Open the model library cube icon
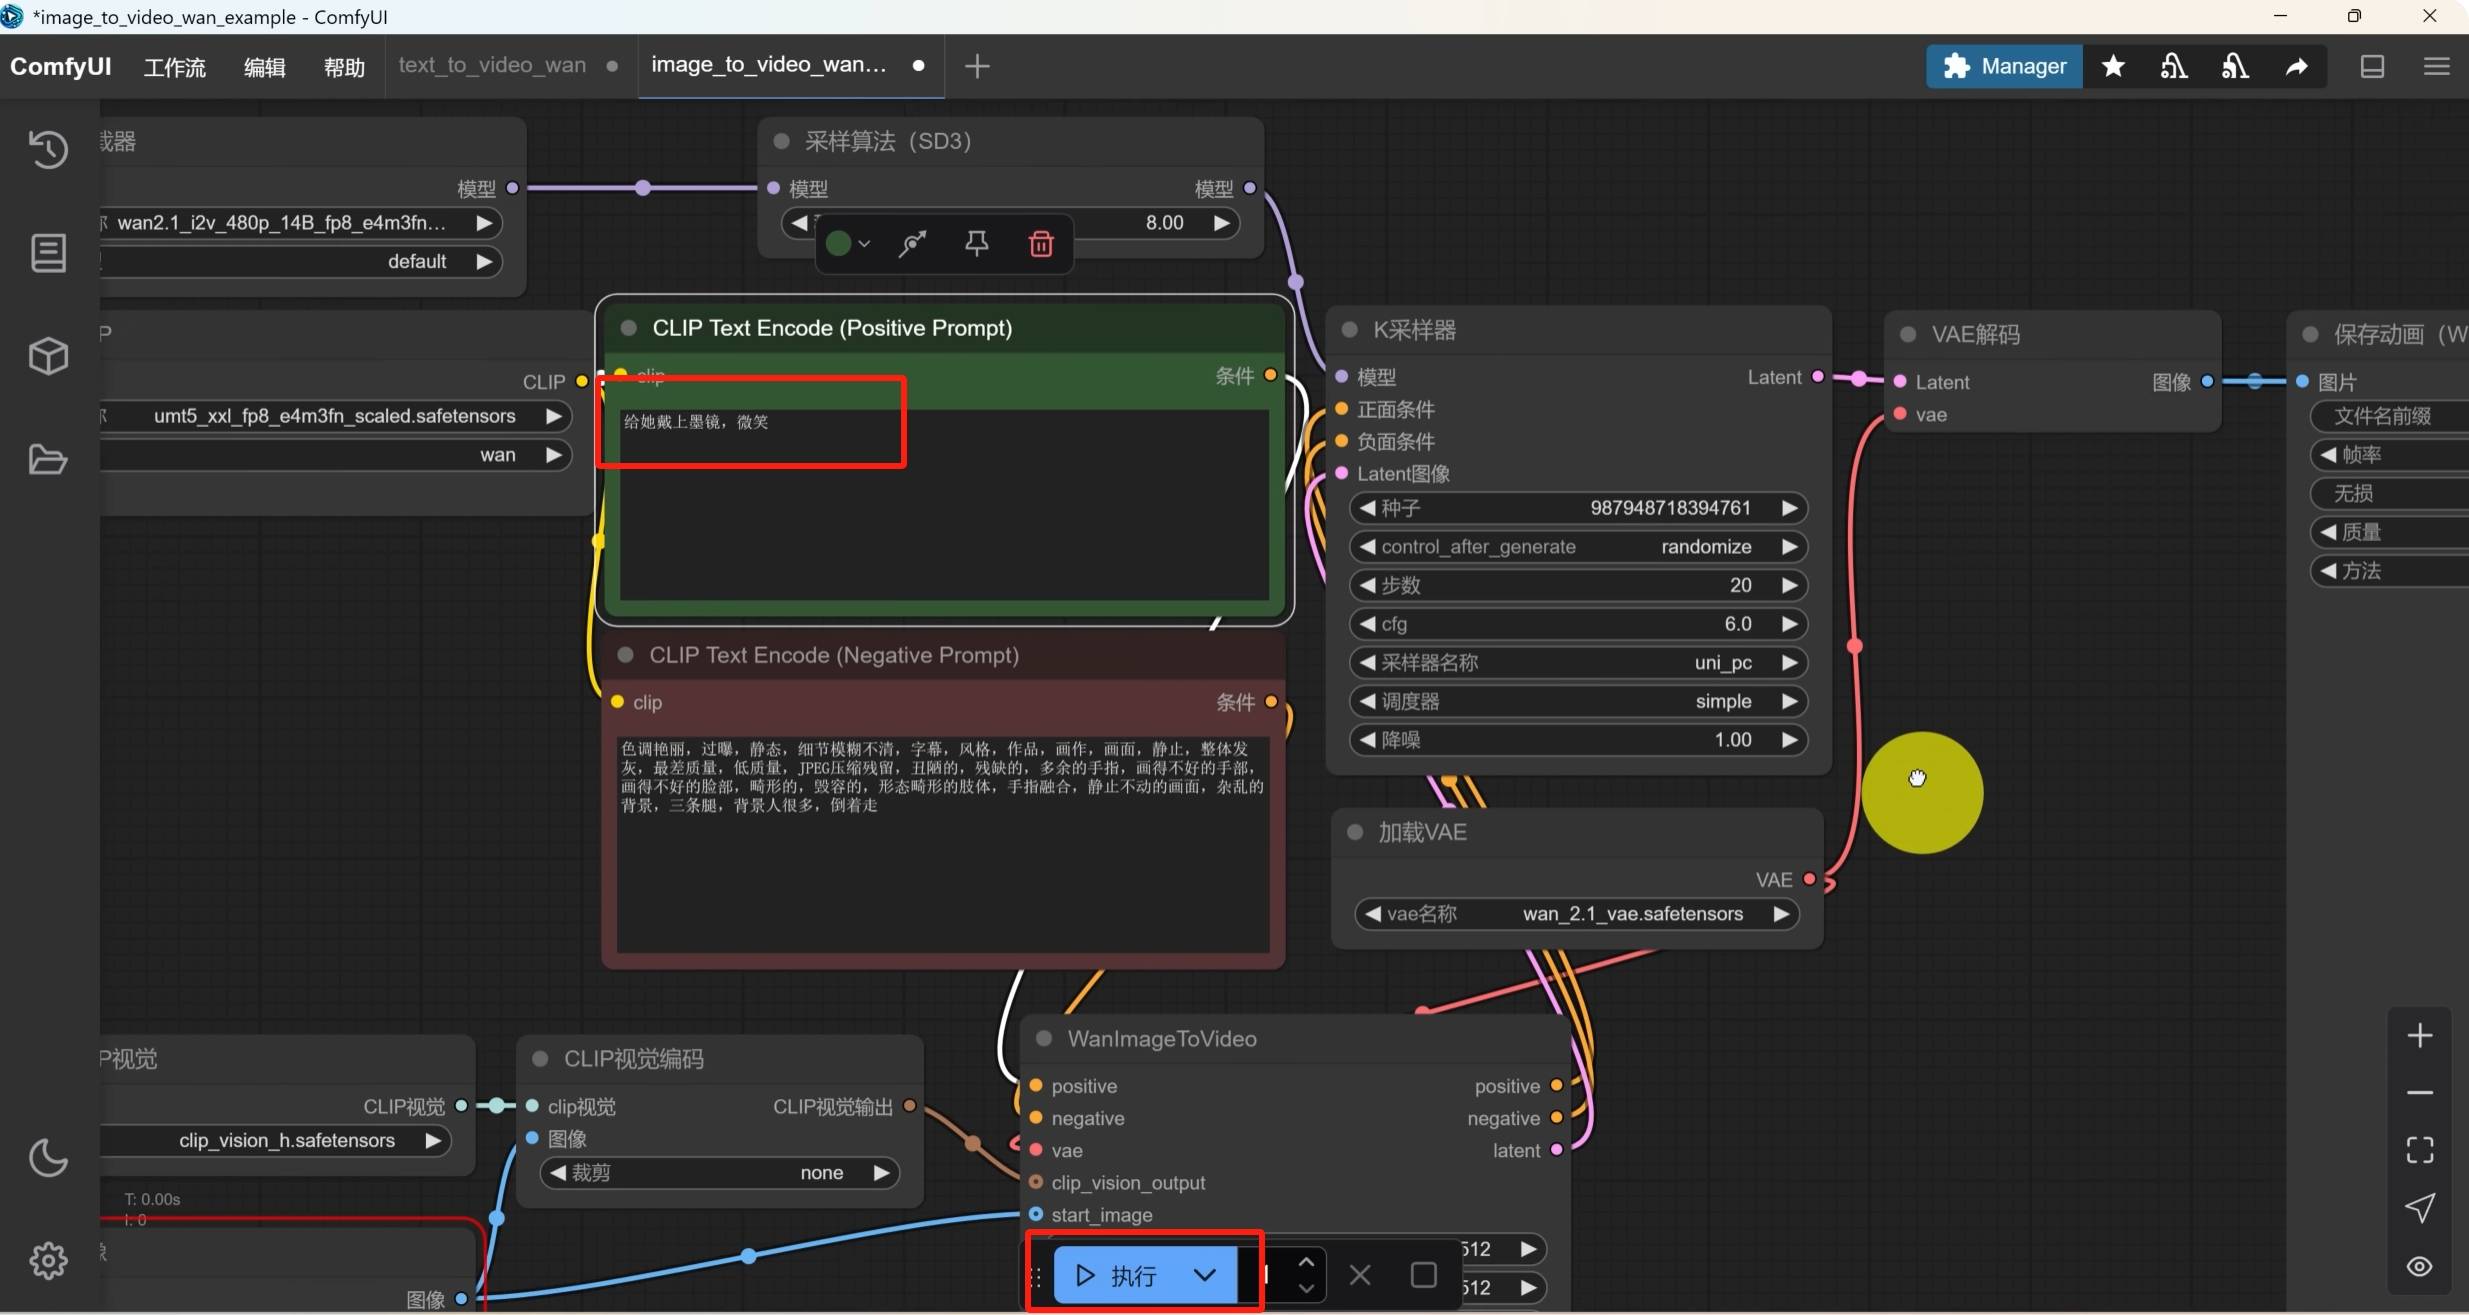This screenshot has width=2469, height=1315. (x=48, y=356)
